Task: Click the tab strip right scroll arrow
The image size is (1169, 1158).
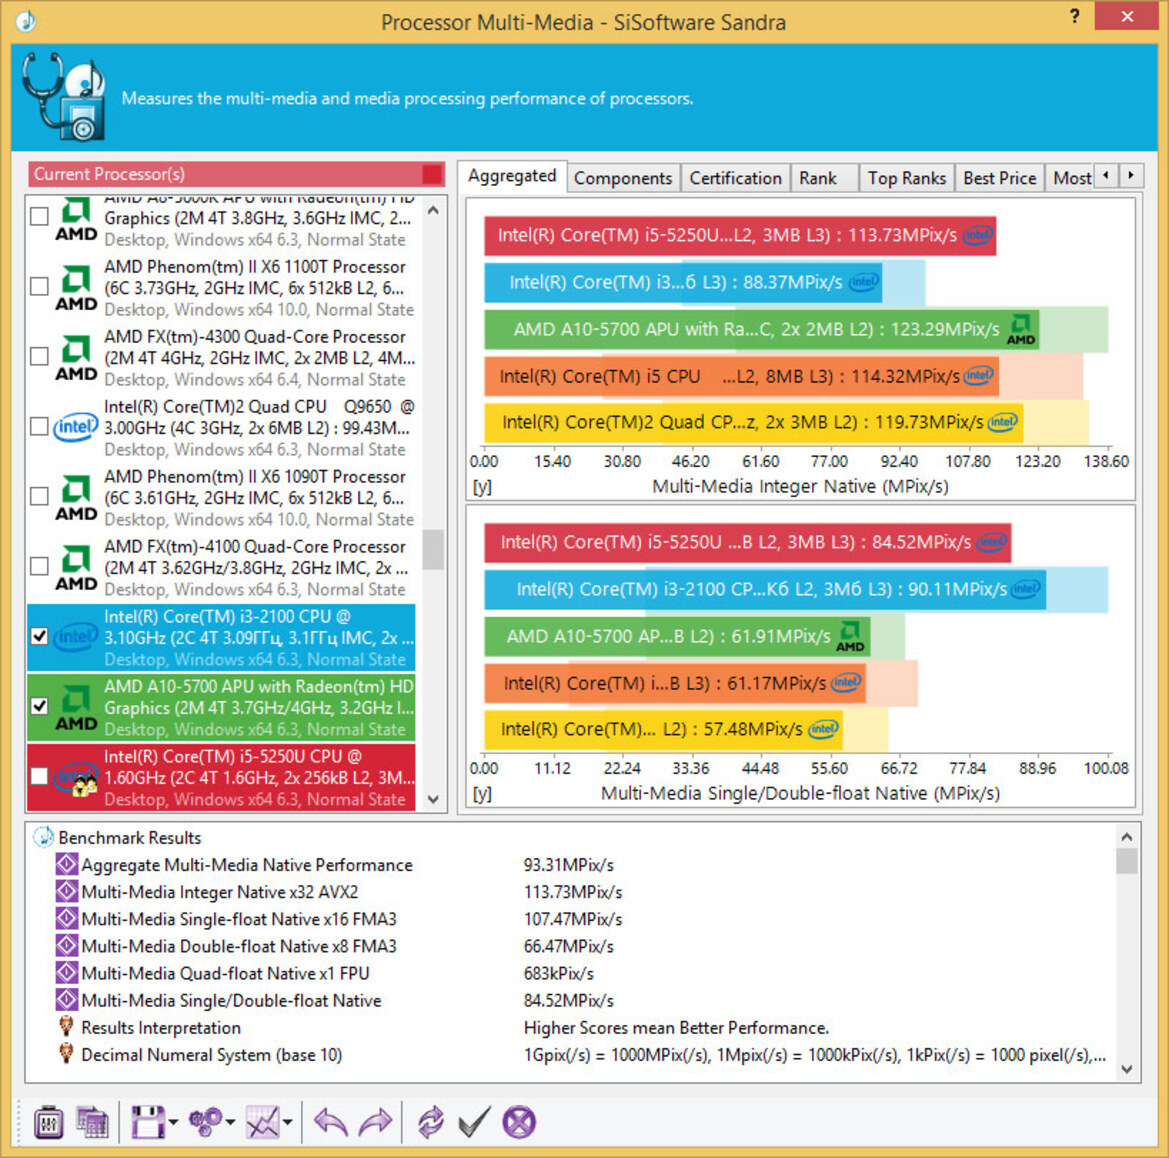Action: 1132,176
